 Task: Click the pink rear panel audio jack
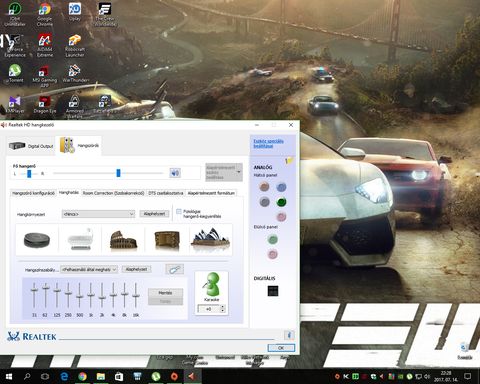coord(281,217)
